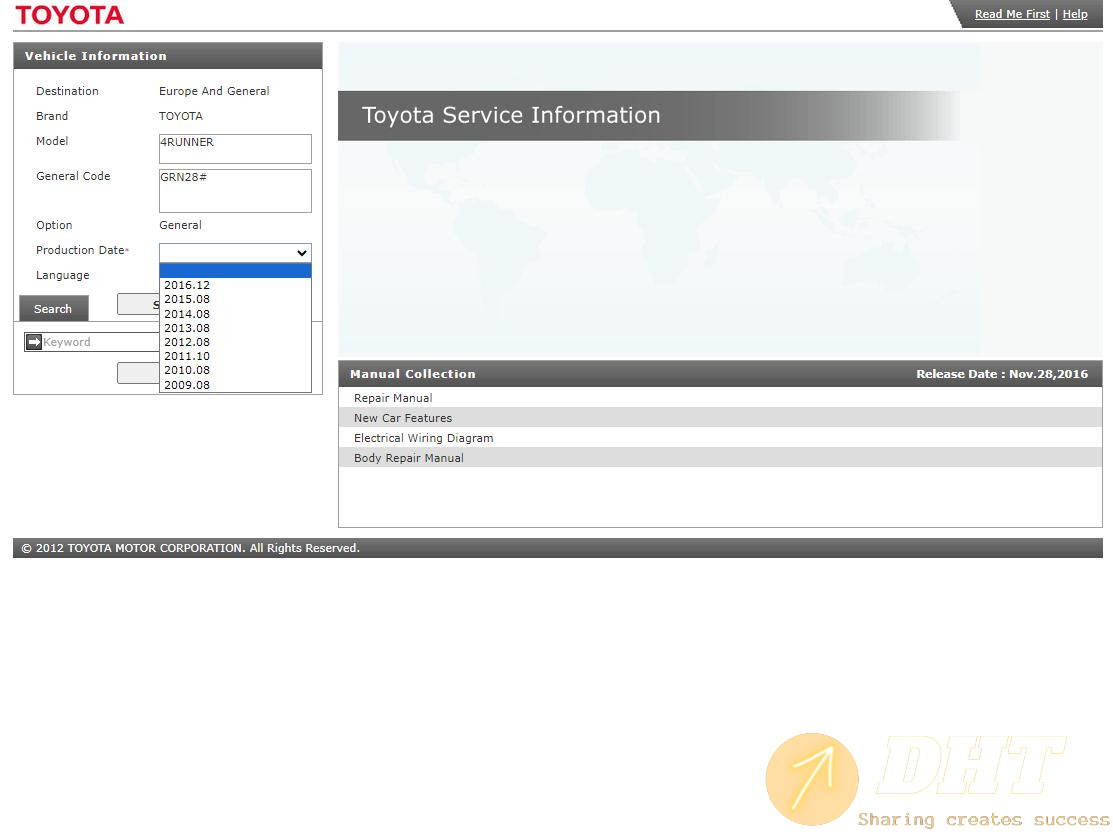
Task: Click the Vehicle Information panel header
Action: tap(168, 55)
